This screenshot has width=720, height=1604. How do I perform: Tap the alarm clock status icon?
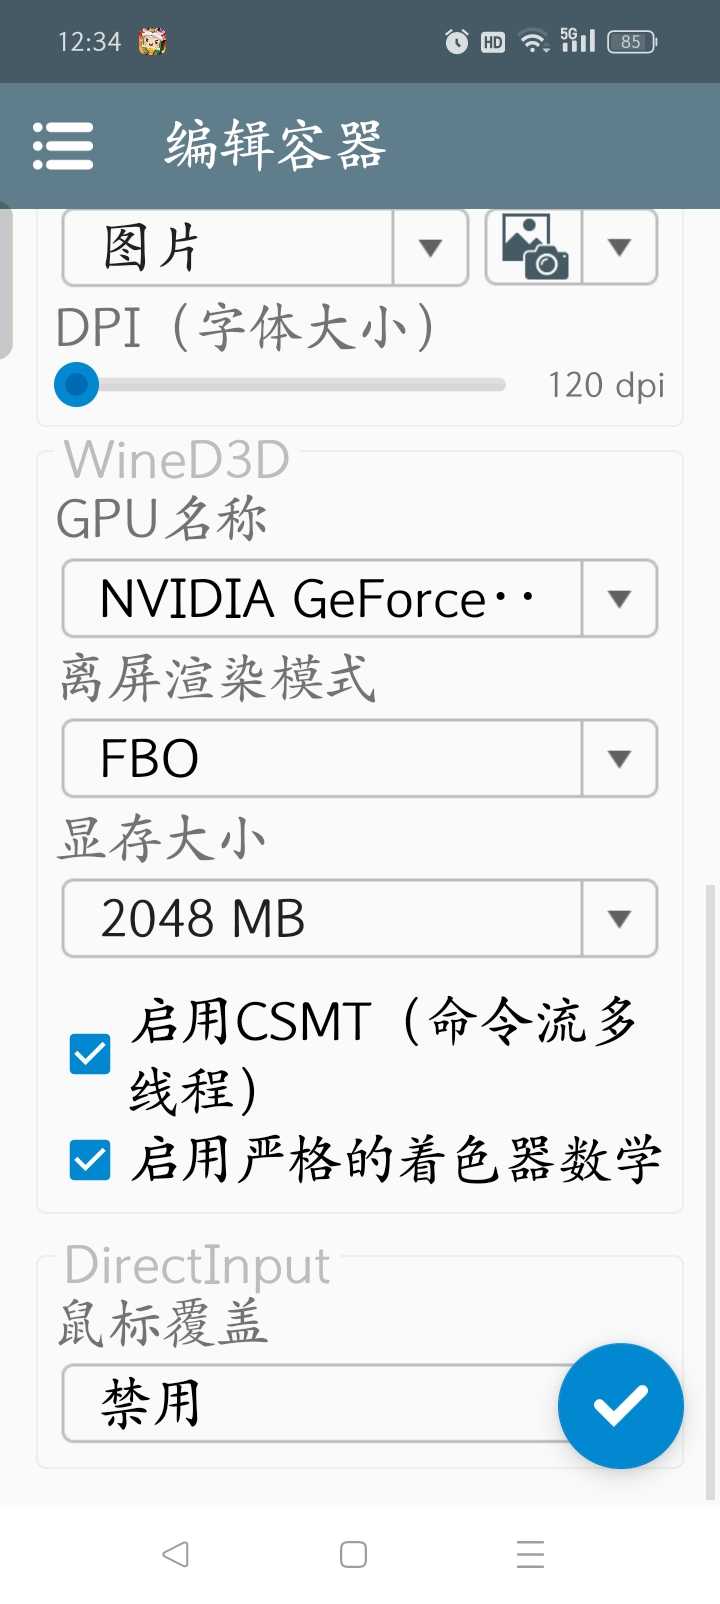pos(456,41)
